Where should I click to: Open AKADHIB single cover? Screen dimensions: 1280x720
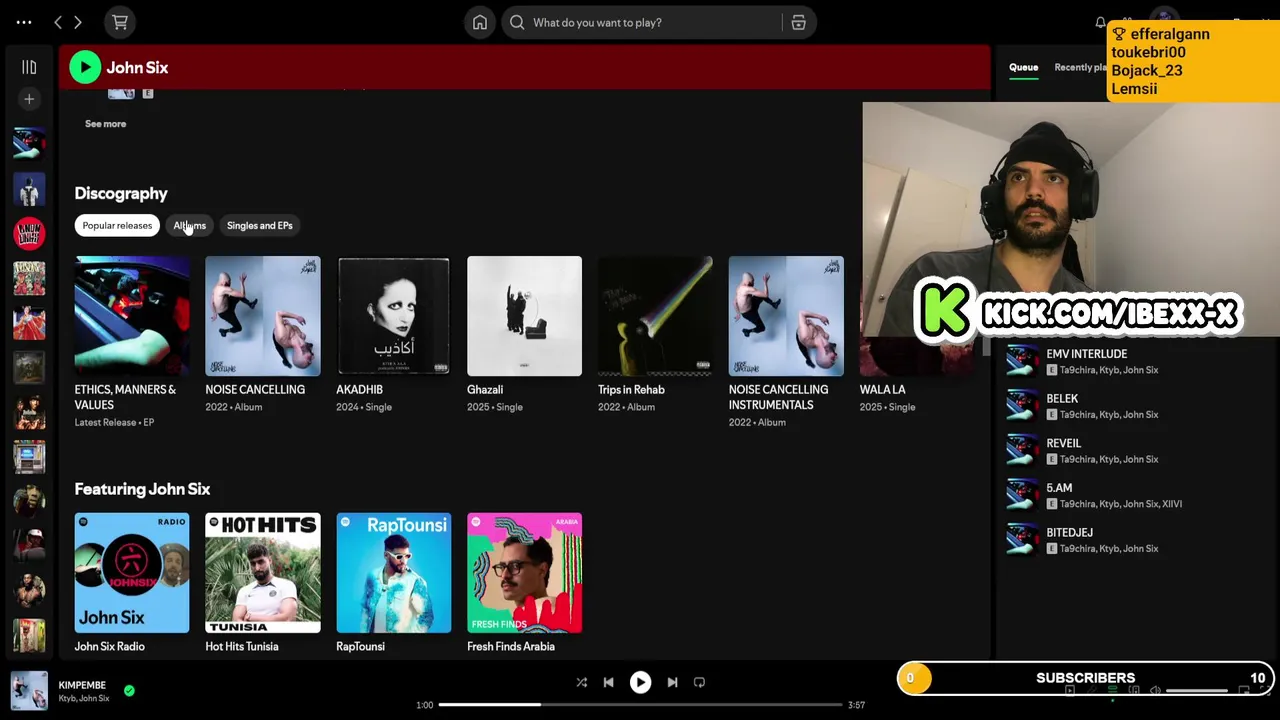click(x=394, y=316)
